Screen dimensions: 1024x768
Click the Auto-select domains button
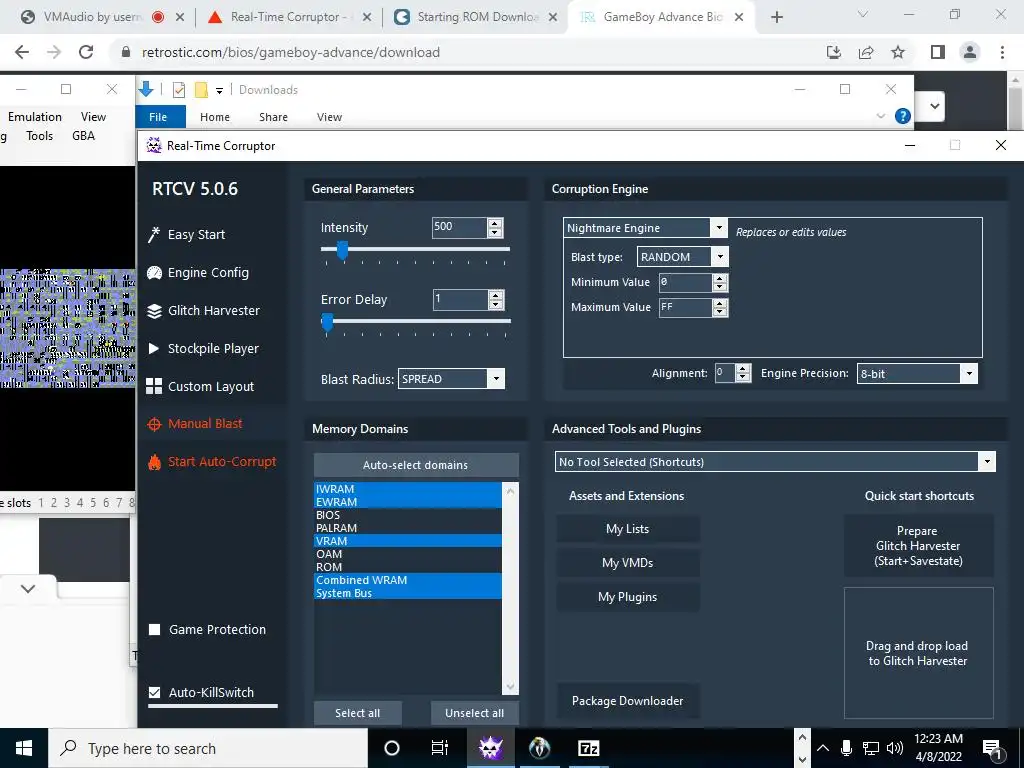point(416,465)
